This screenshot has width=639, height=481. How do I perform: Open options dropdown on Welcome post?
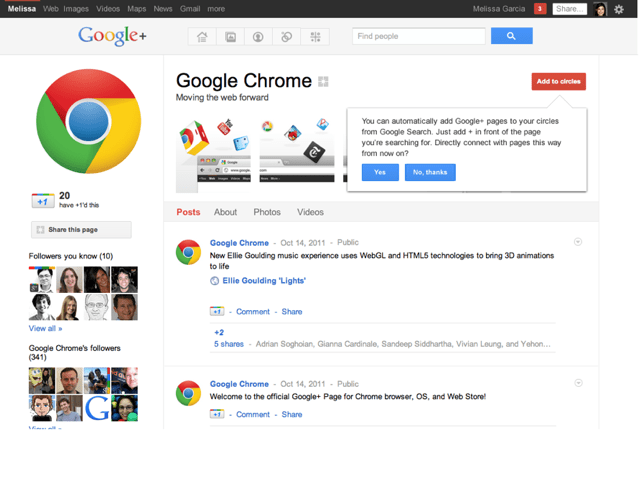pyautogui.click(x=578, y=383)
